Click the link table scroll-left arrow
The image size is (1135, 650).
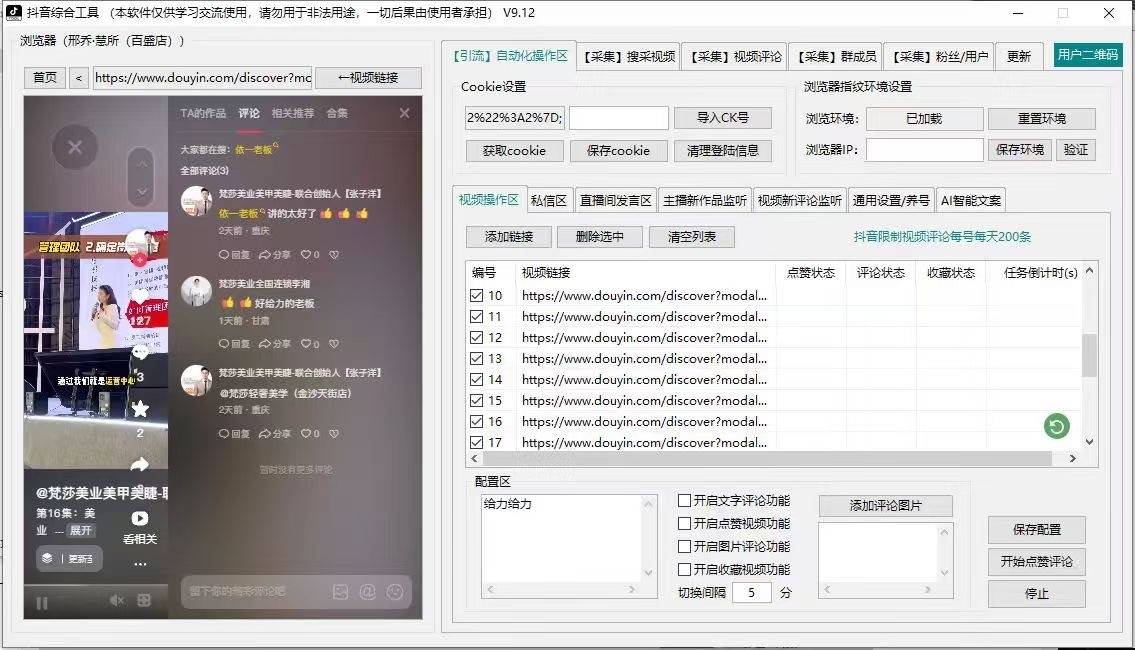pos(475,458)
